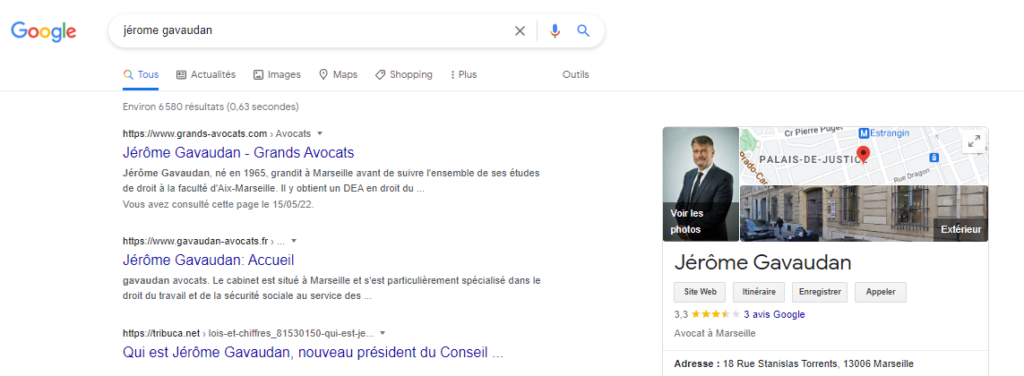The image size is (1024, 376).
Task: Switch to the Maps tab
Action: tap(338, 74)
